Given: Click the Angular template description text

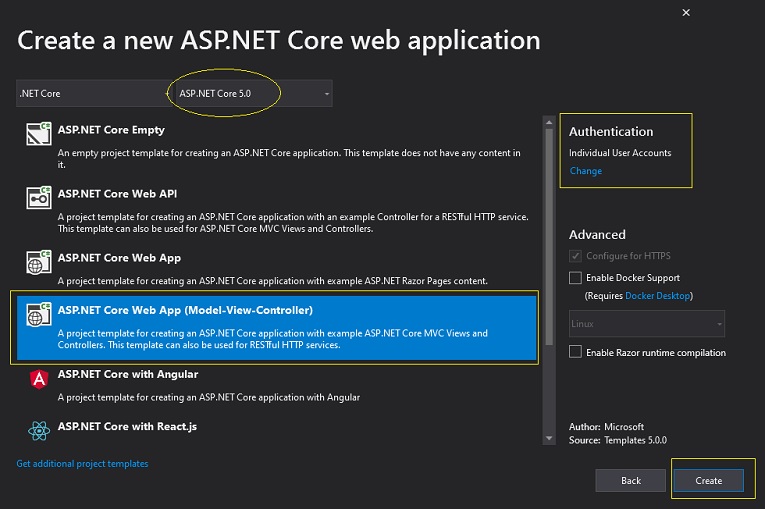Looking at the screenshot, I should [209, 397].
